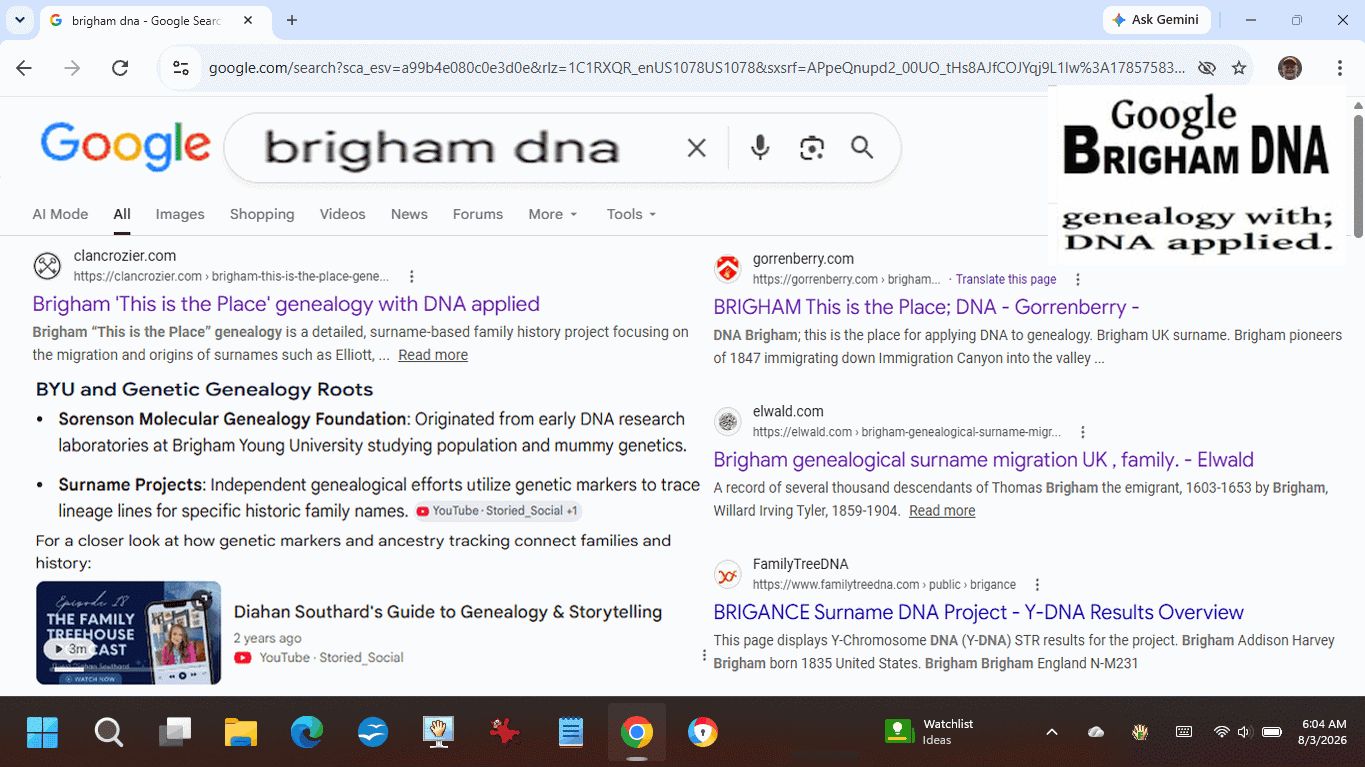1365x767 pixels.
Task: Start a voice search with the microphone
Action: click(x=760, y=148)
